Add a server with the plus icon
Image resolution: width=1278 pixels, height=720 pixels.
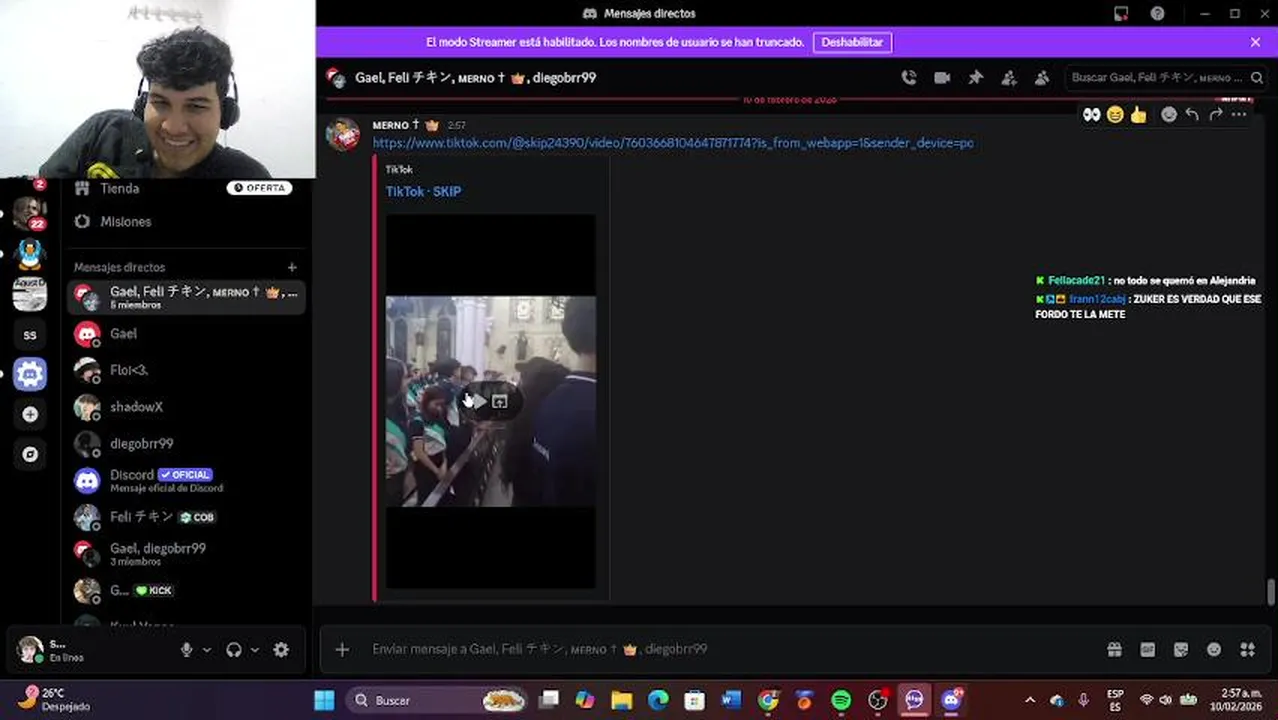point(30,414)
